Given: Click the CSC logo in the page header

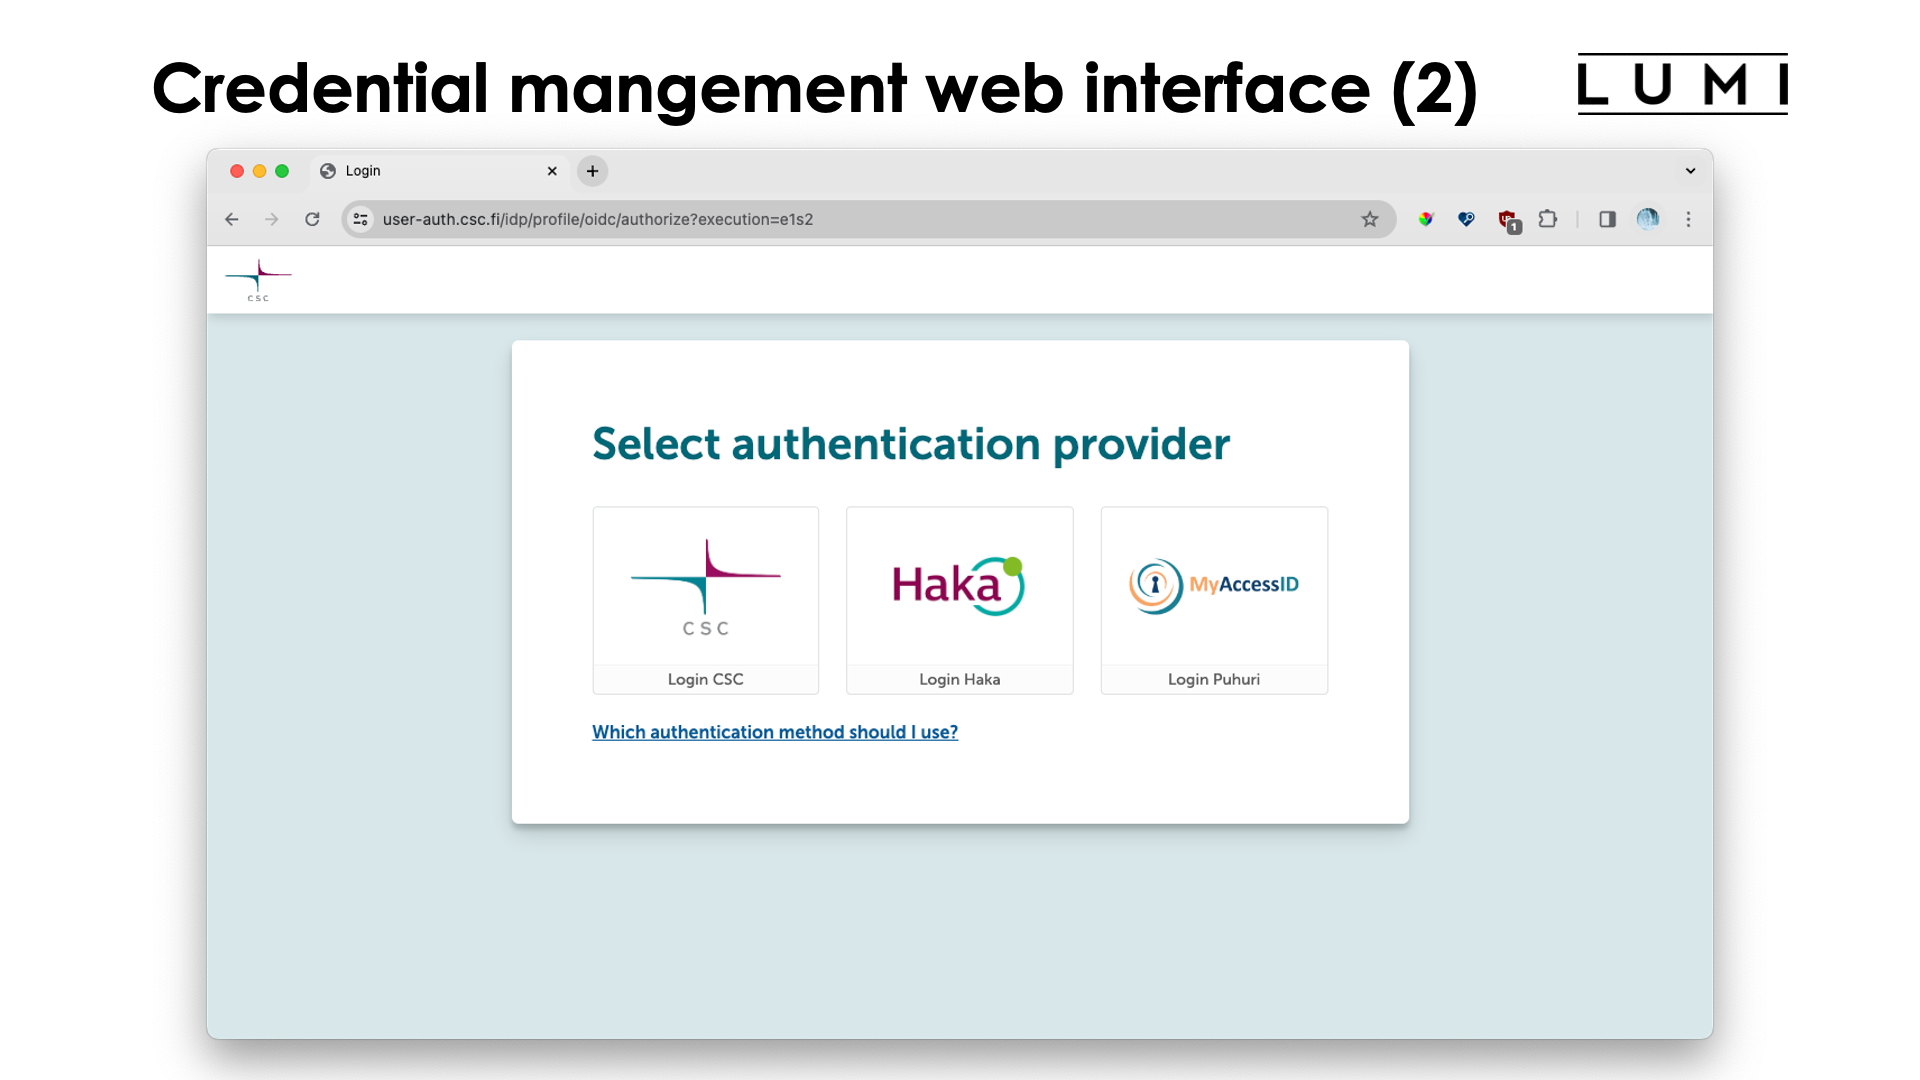Looking at the screenshot, I should coord(259,280).
